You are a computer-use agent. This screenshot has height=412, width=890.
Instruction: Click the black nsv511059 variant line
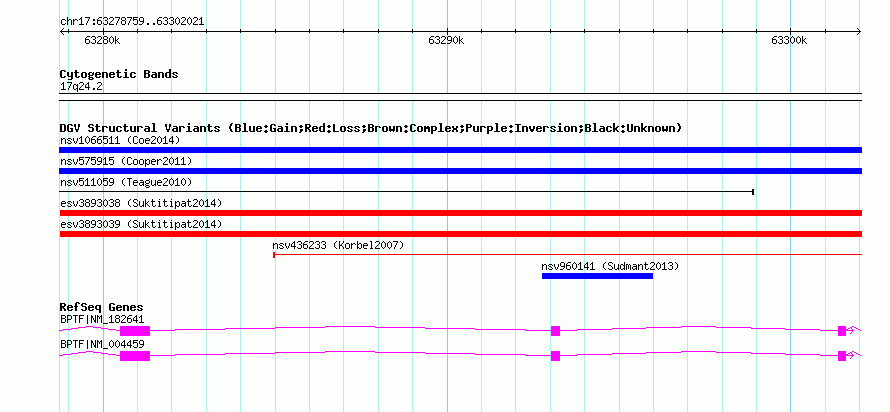(x=406, y=192)
